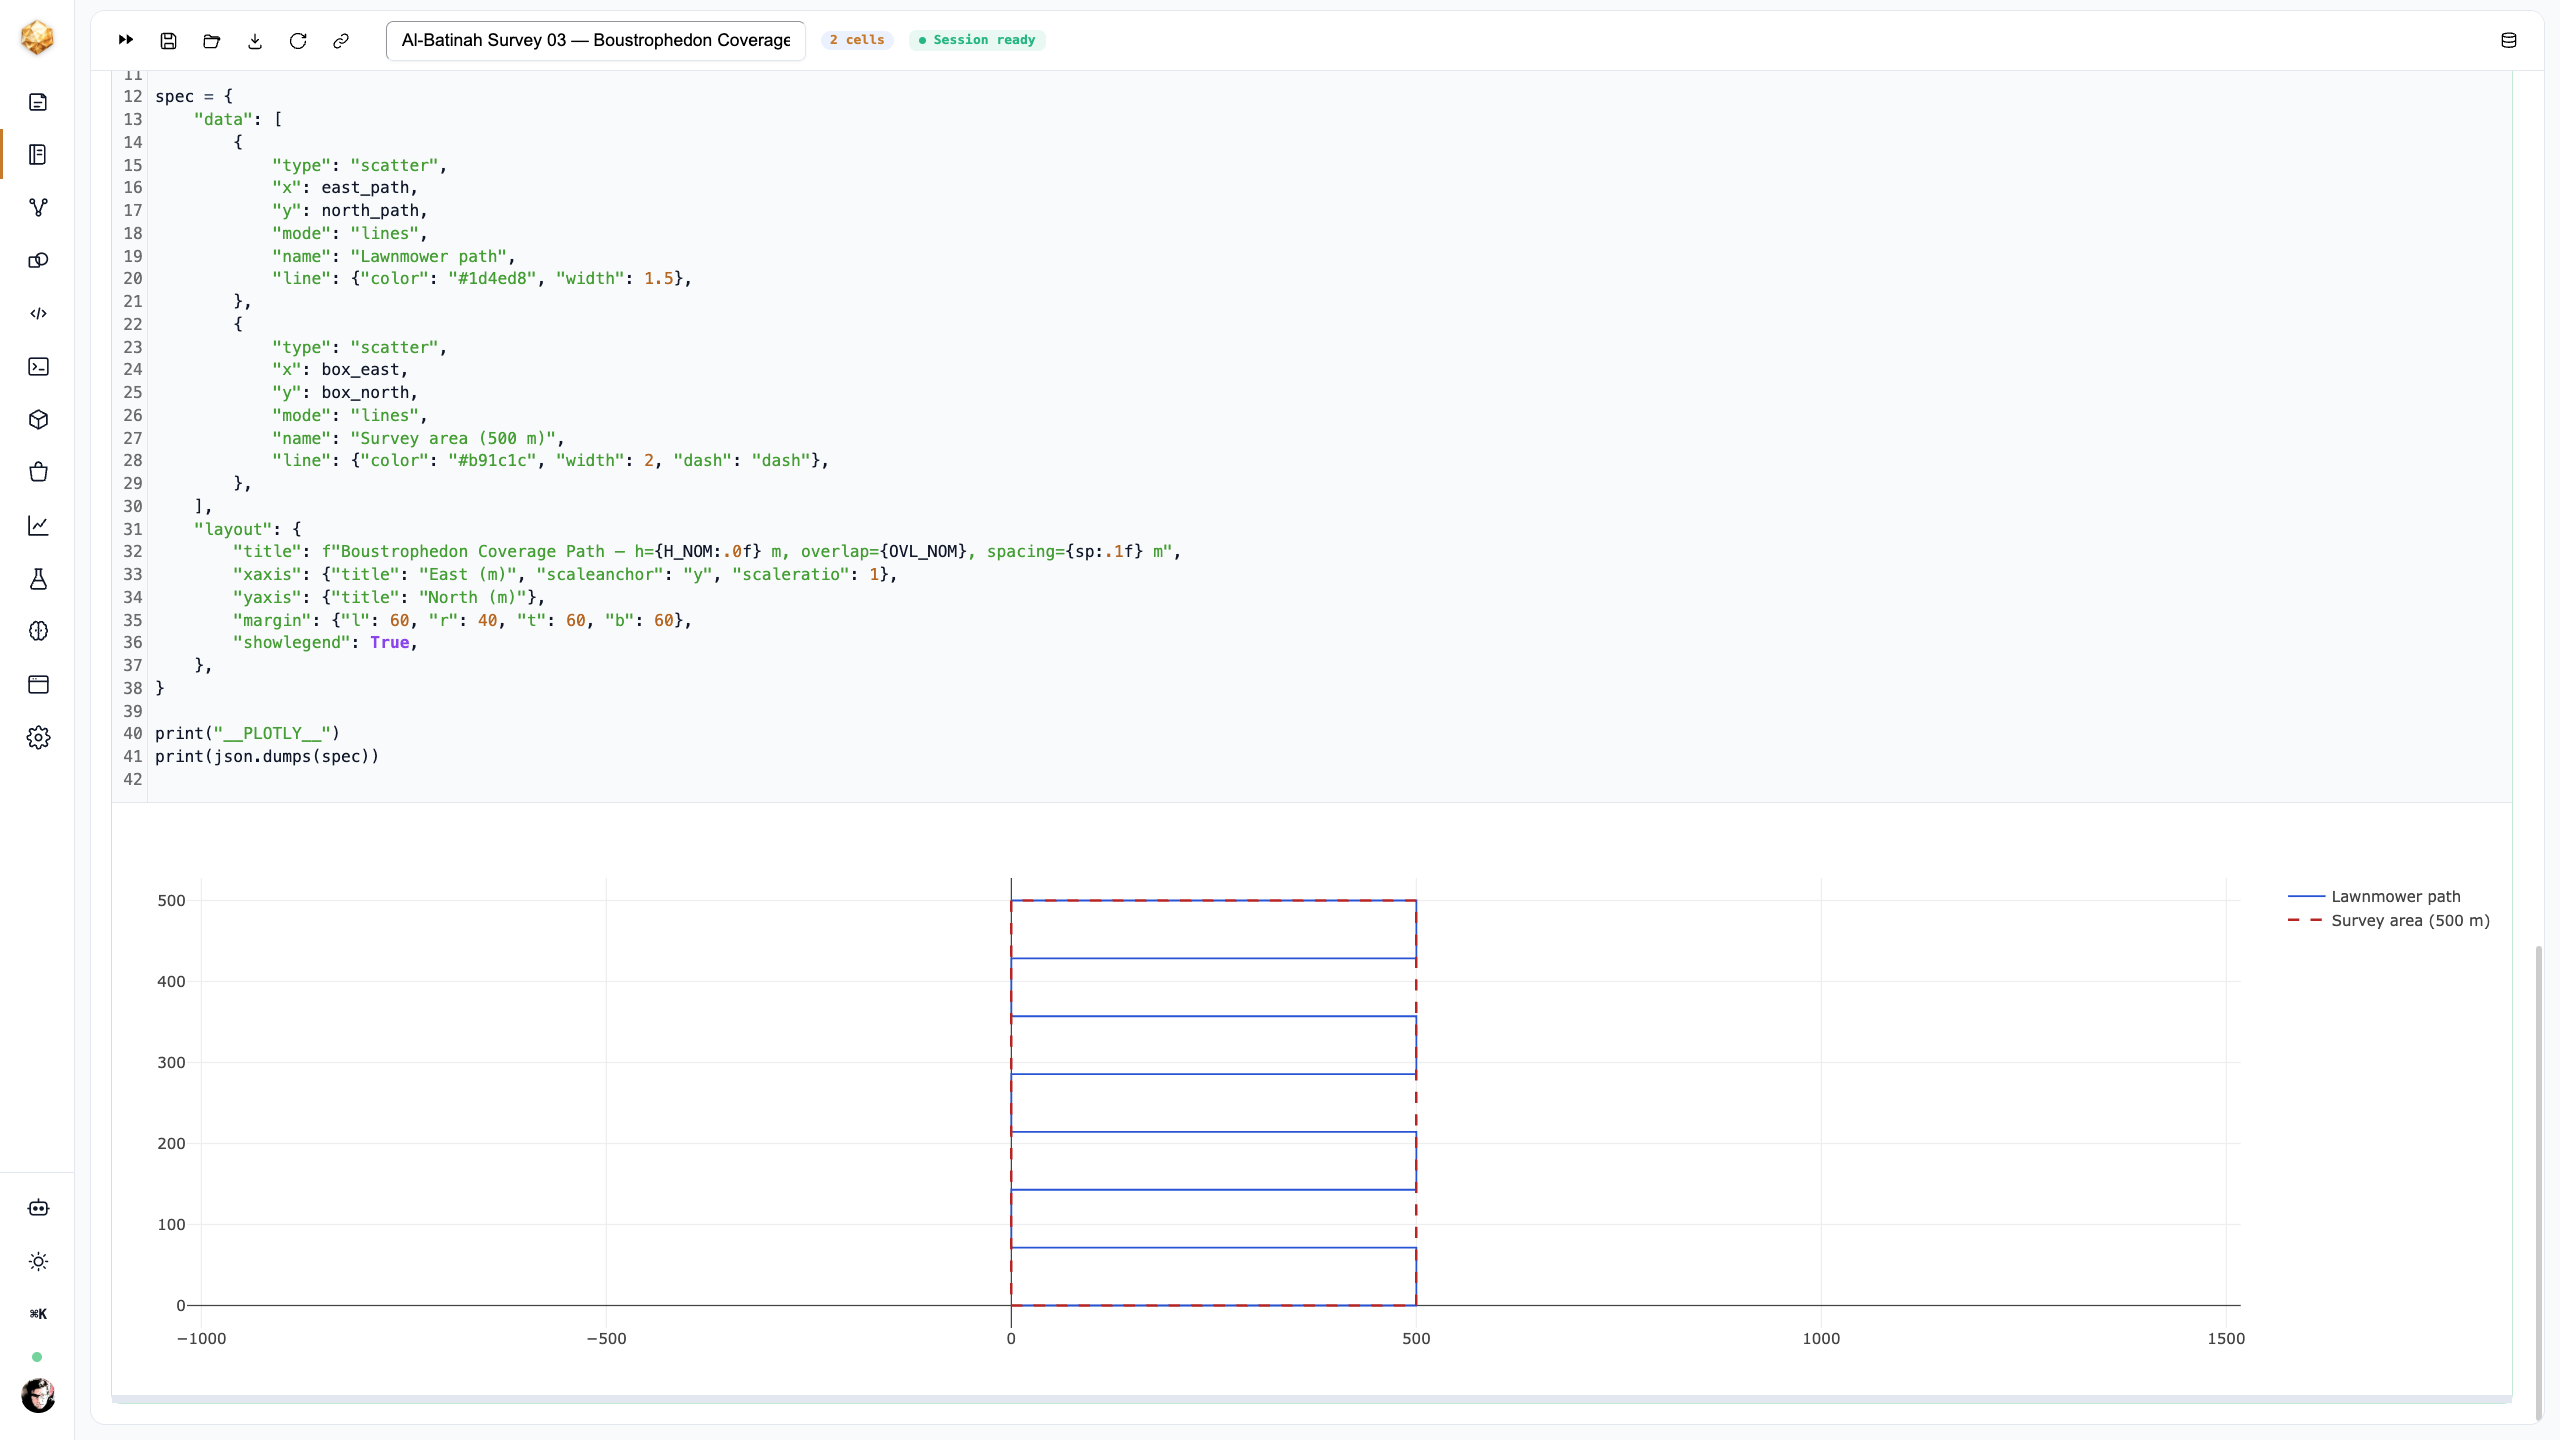
Task: Click x-axis tick label "−500" on plot
Action: pyautogui.click(x=606, y=1338)
